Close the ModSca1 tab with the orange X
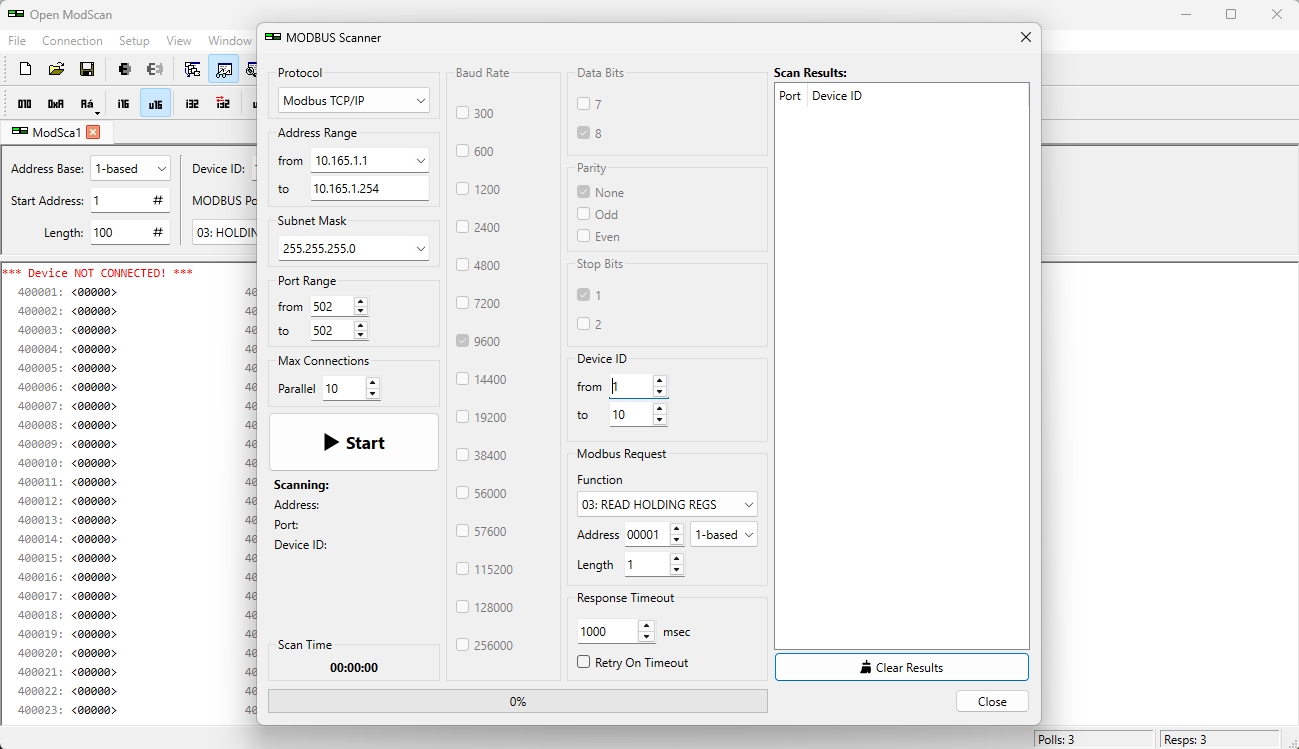1299x749 pixels. [93, 132]
